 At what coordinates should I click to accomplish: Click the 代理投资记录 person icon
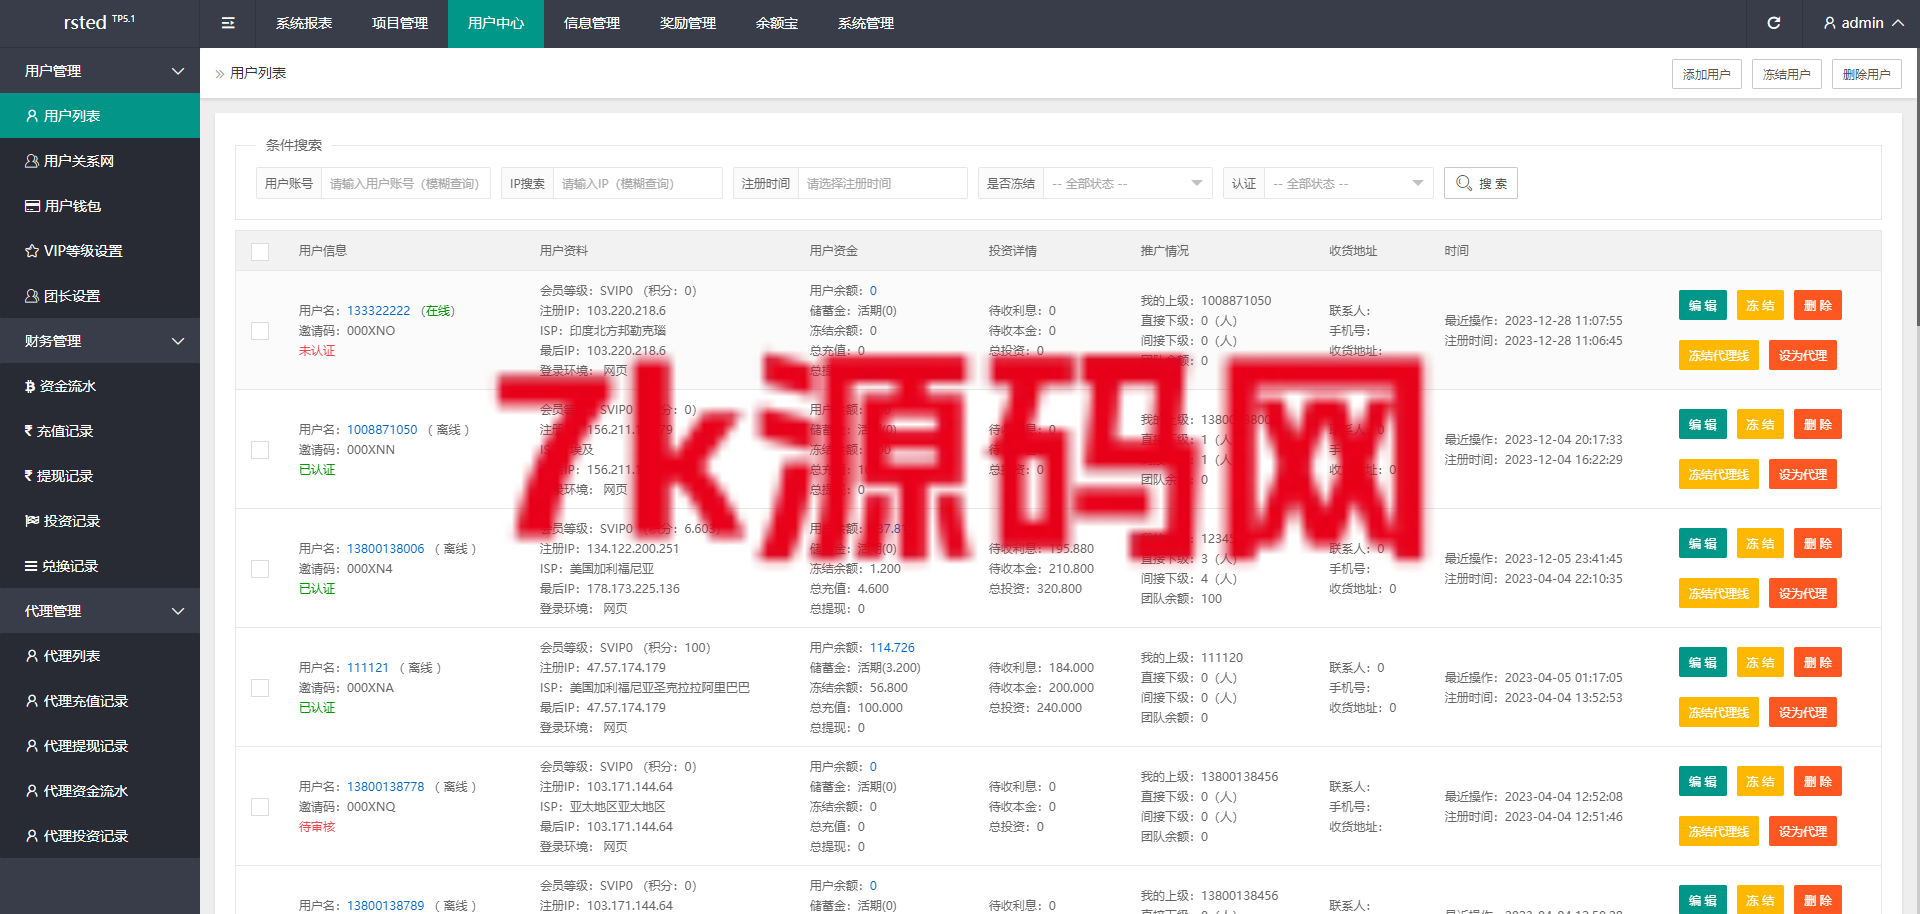32,836
